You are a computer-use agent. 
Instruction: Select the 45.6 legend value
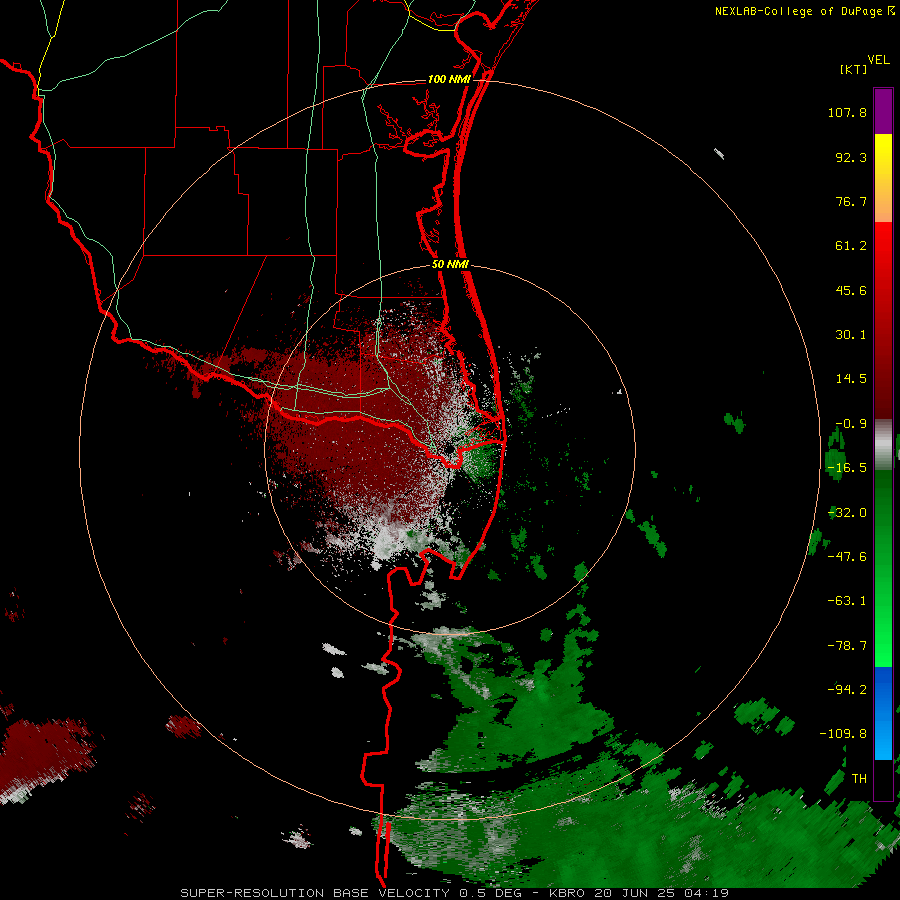tap(851, 290)
